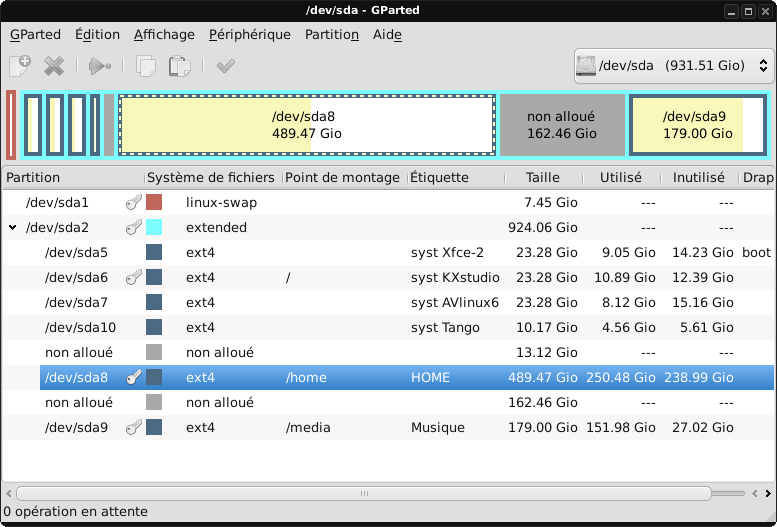Click the '162.46 Gio' size in table

[x=543, y=402]
